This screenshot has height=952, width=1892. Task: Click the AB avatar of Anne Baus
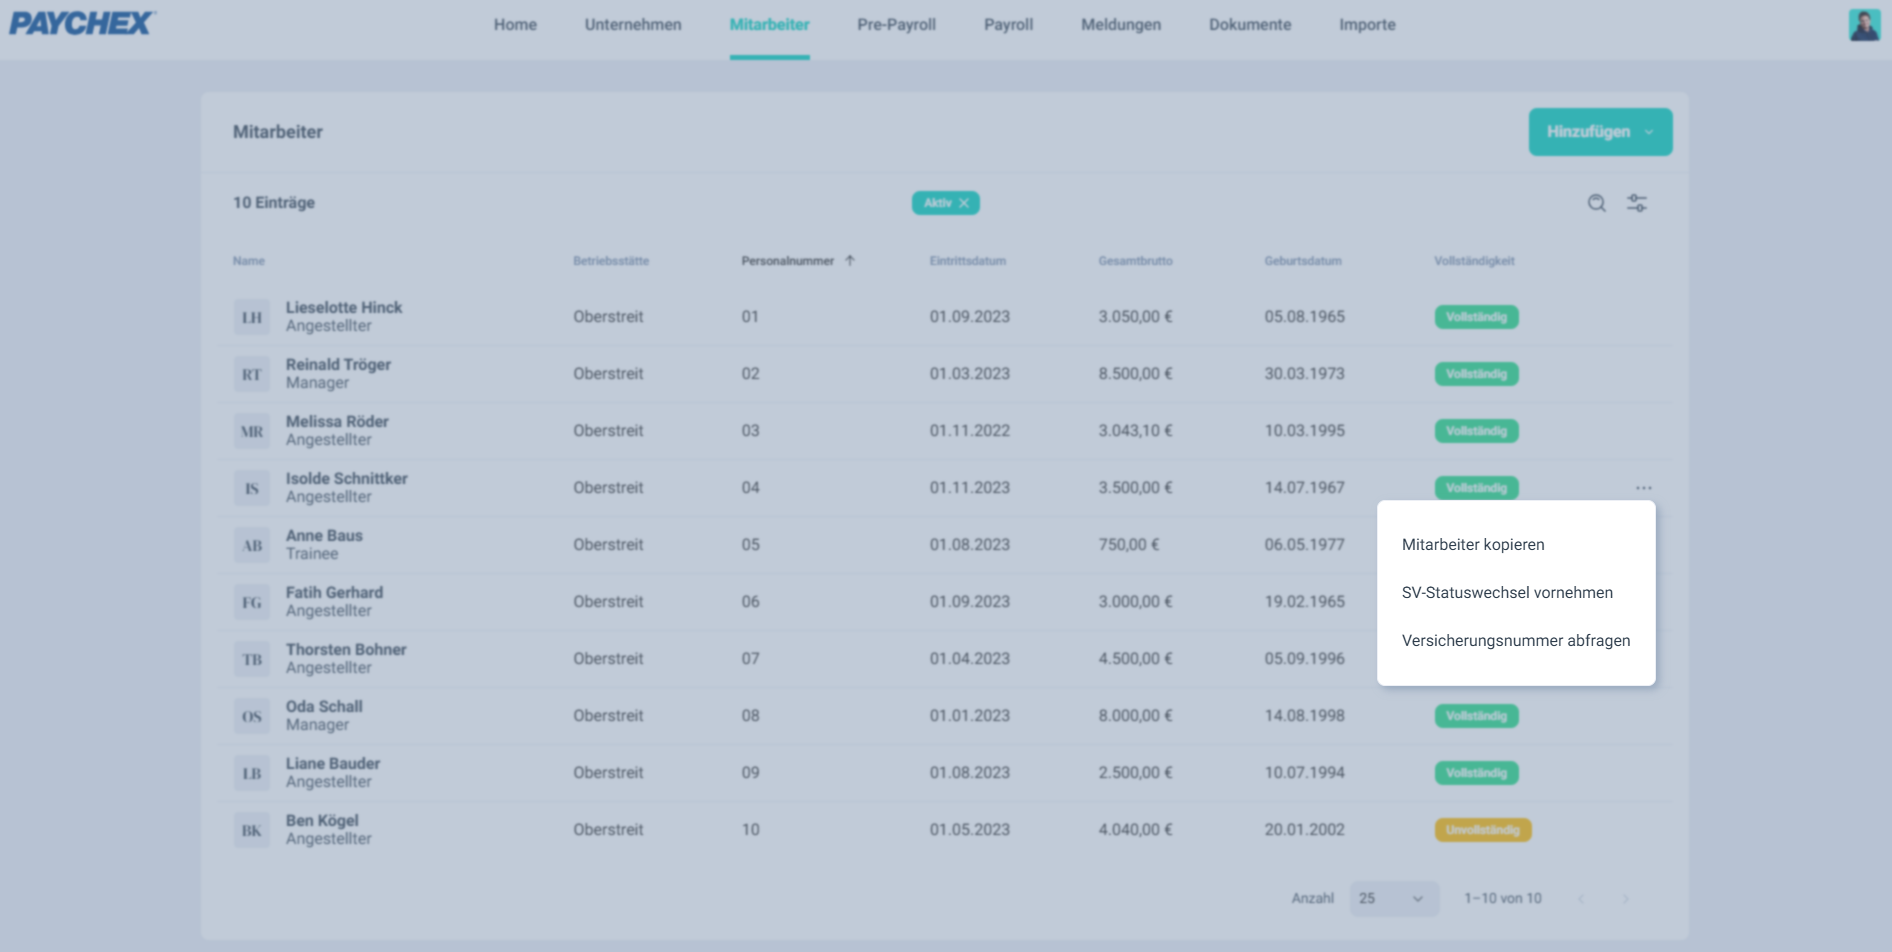252,545
